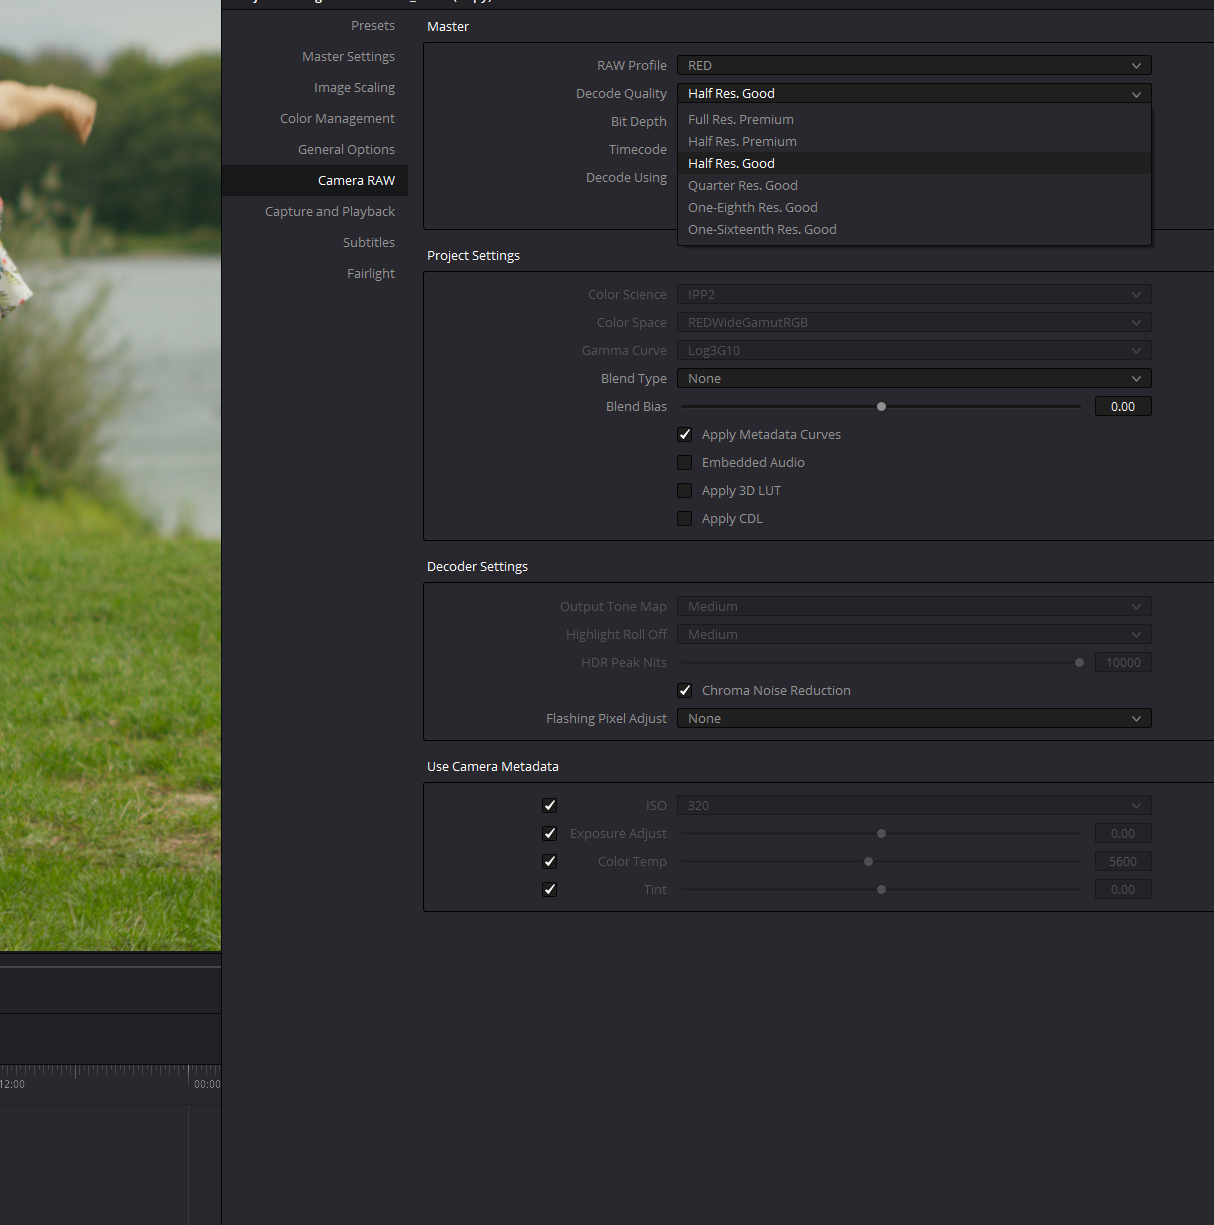Open Image Scaling settings
Viewport: 1214px width, 1225px height.
click(354, 87)
